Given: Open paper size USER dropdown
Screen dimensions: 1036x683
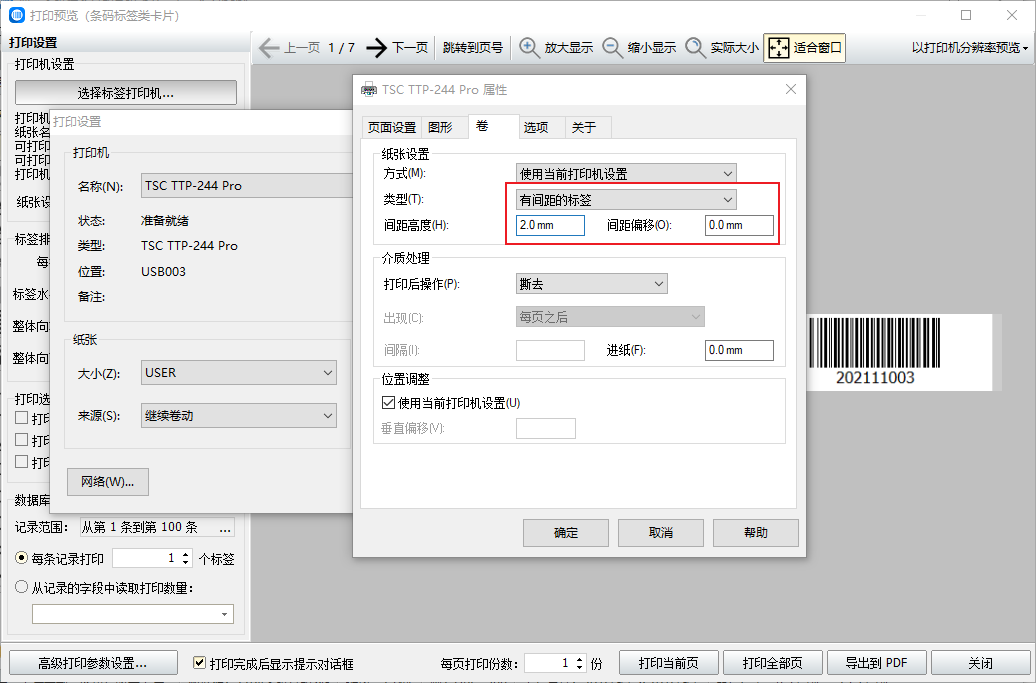Looking at the screenshot, I should coord(239,373).
